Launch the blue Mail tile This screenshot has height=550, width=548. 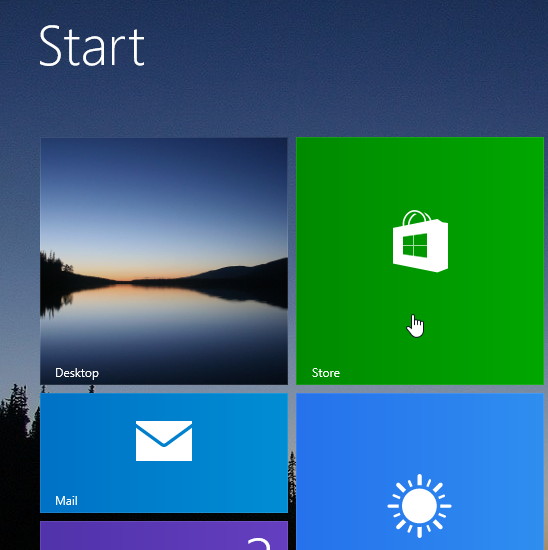(164, 453)
